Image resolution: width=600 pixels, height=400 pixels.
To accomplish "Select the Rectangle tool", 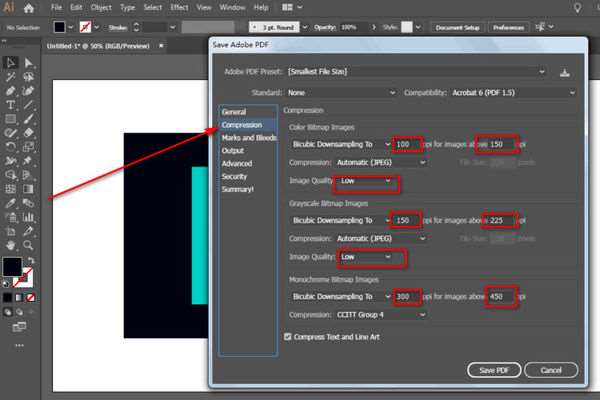I will [x=10, y=119].
